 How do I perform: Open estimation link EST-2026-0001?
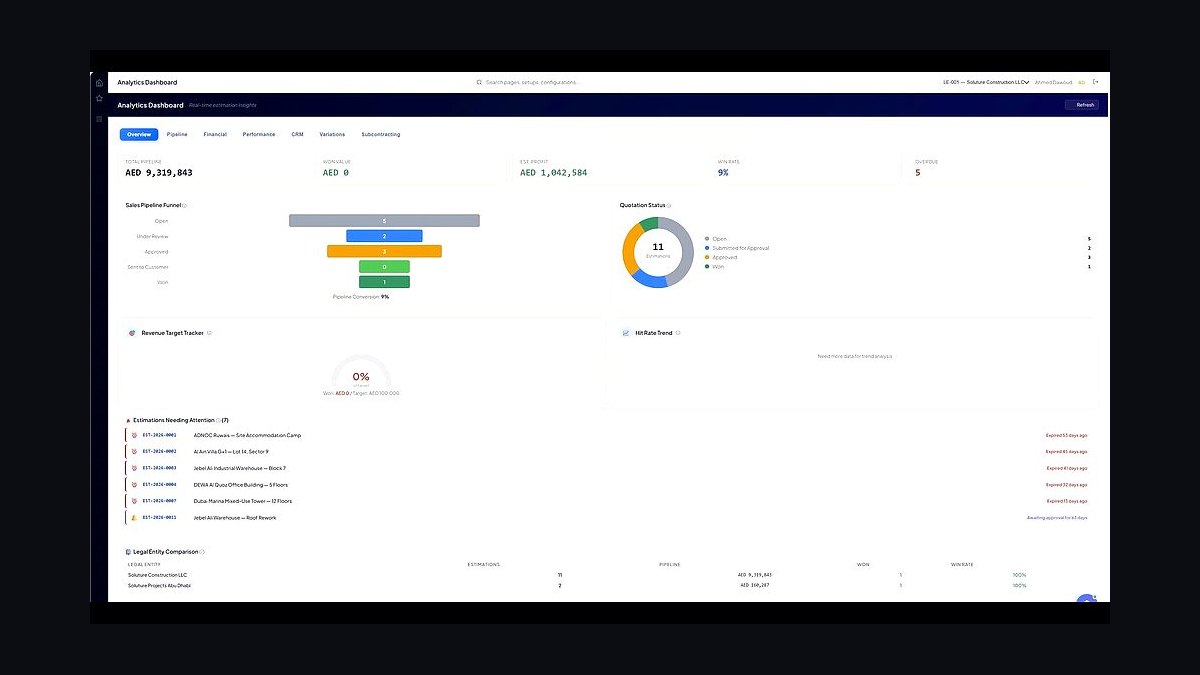pyautogui.click(x=160, y=436)
